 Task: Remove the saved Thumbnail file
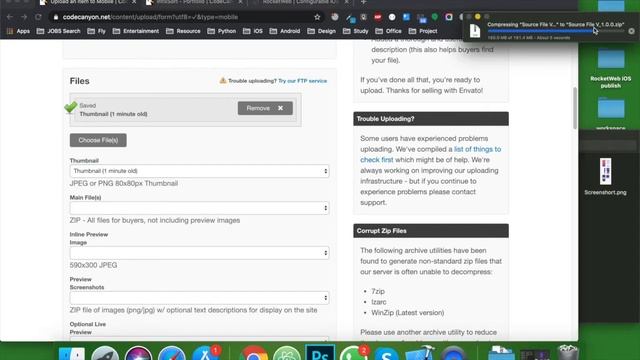tap(265, 108)
